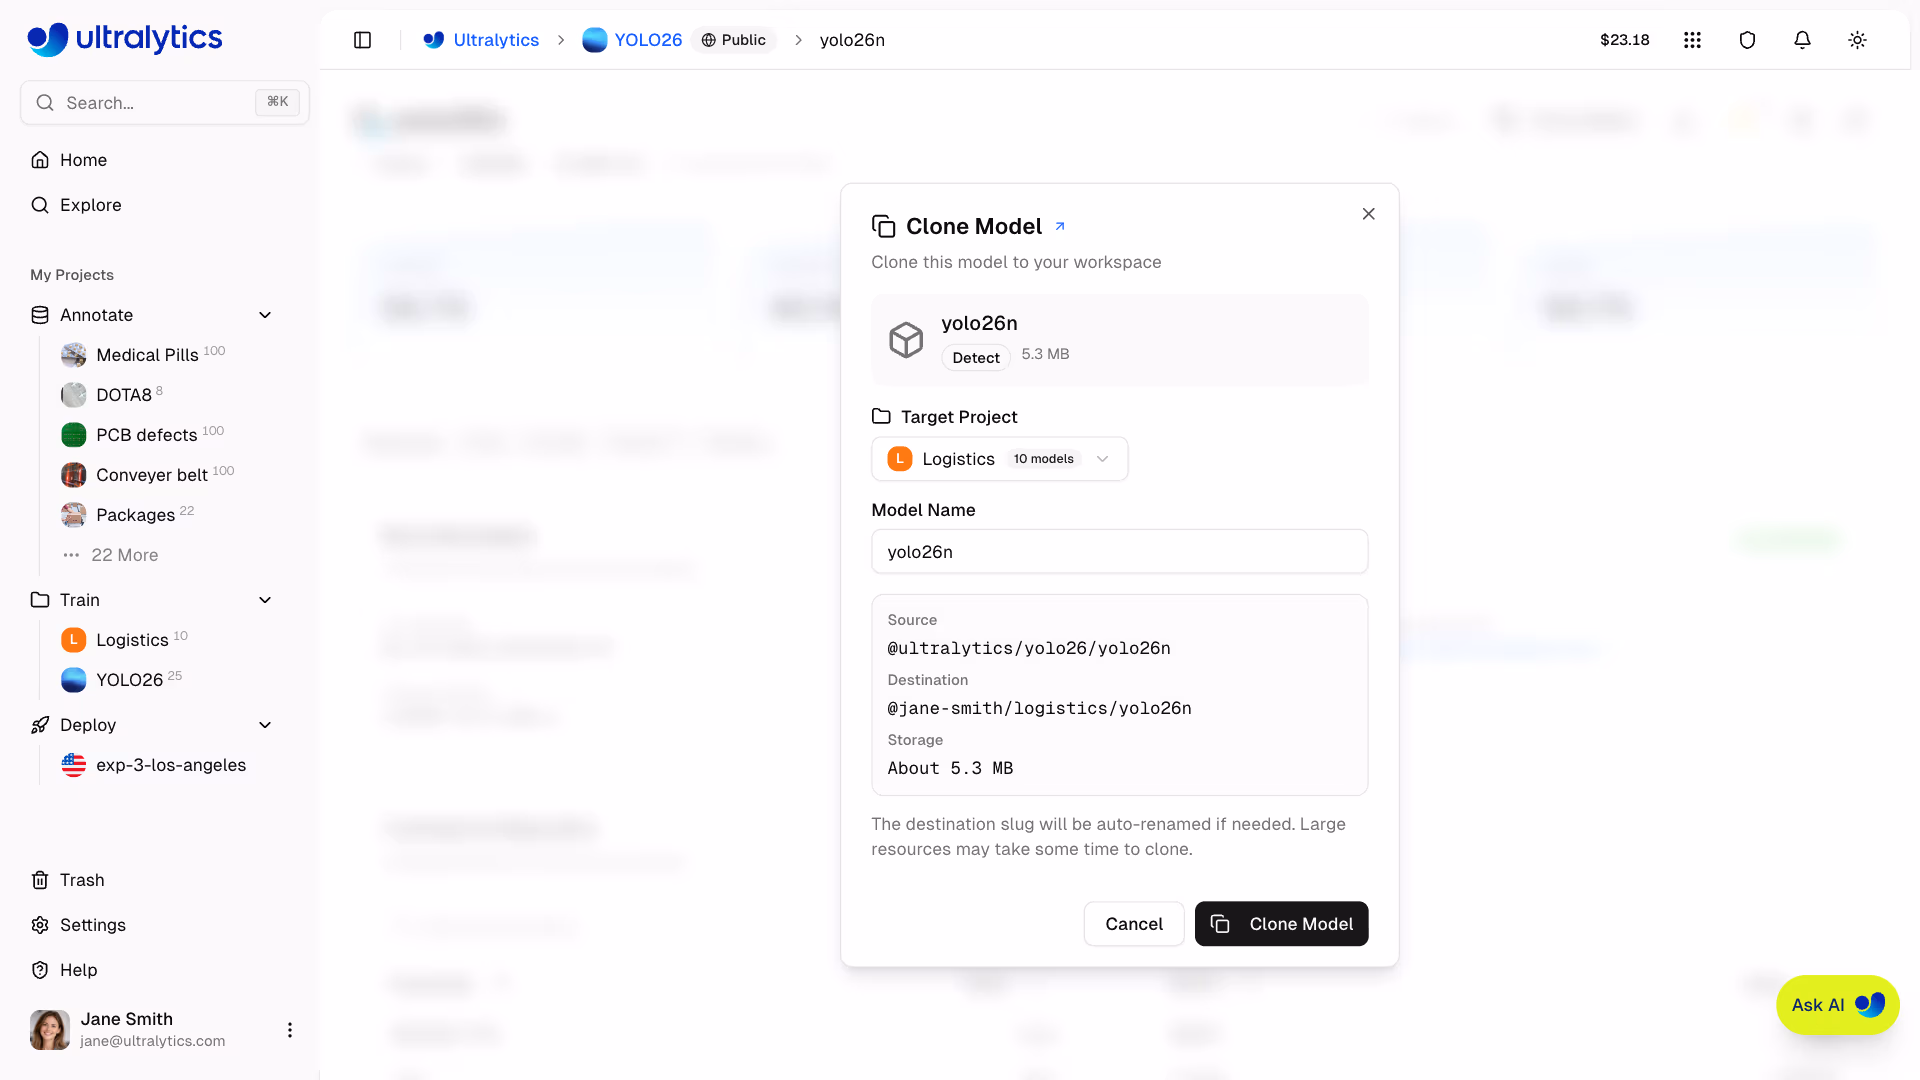Click the Public visibility badge
Image resolution: width=1920 pixels, height=1080 pixels.
[734, 40]
